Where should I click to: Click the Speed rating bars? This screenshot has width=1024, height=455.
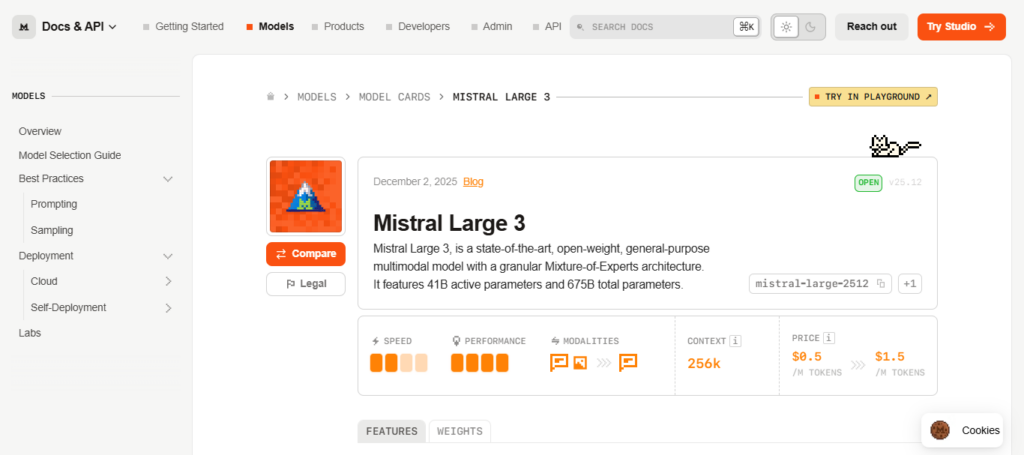click(x=399, y=363)
